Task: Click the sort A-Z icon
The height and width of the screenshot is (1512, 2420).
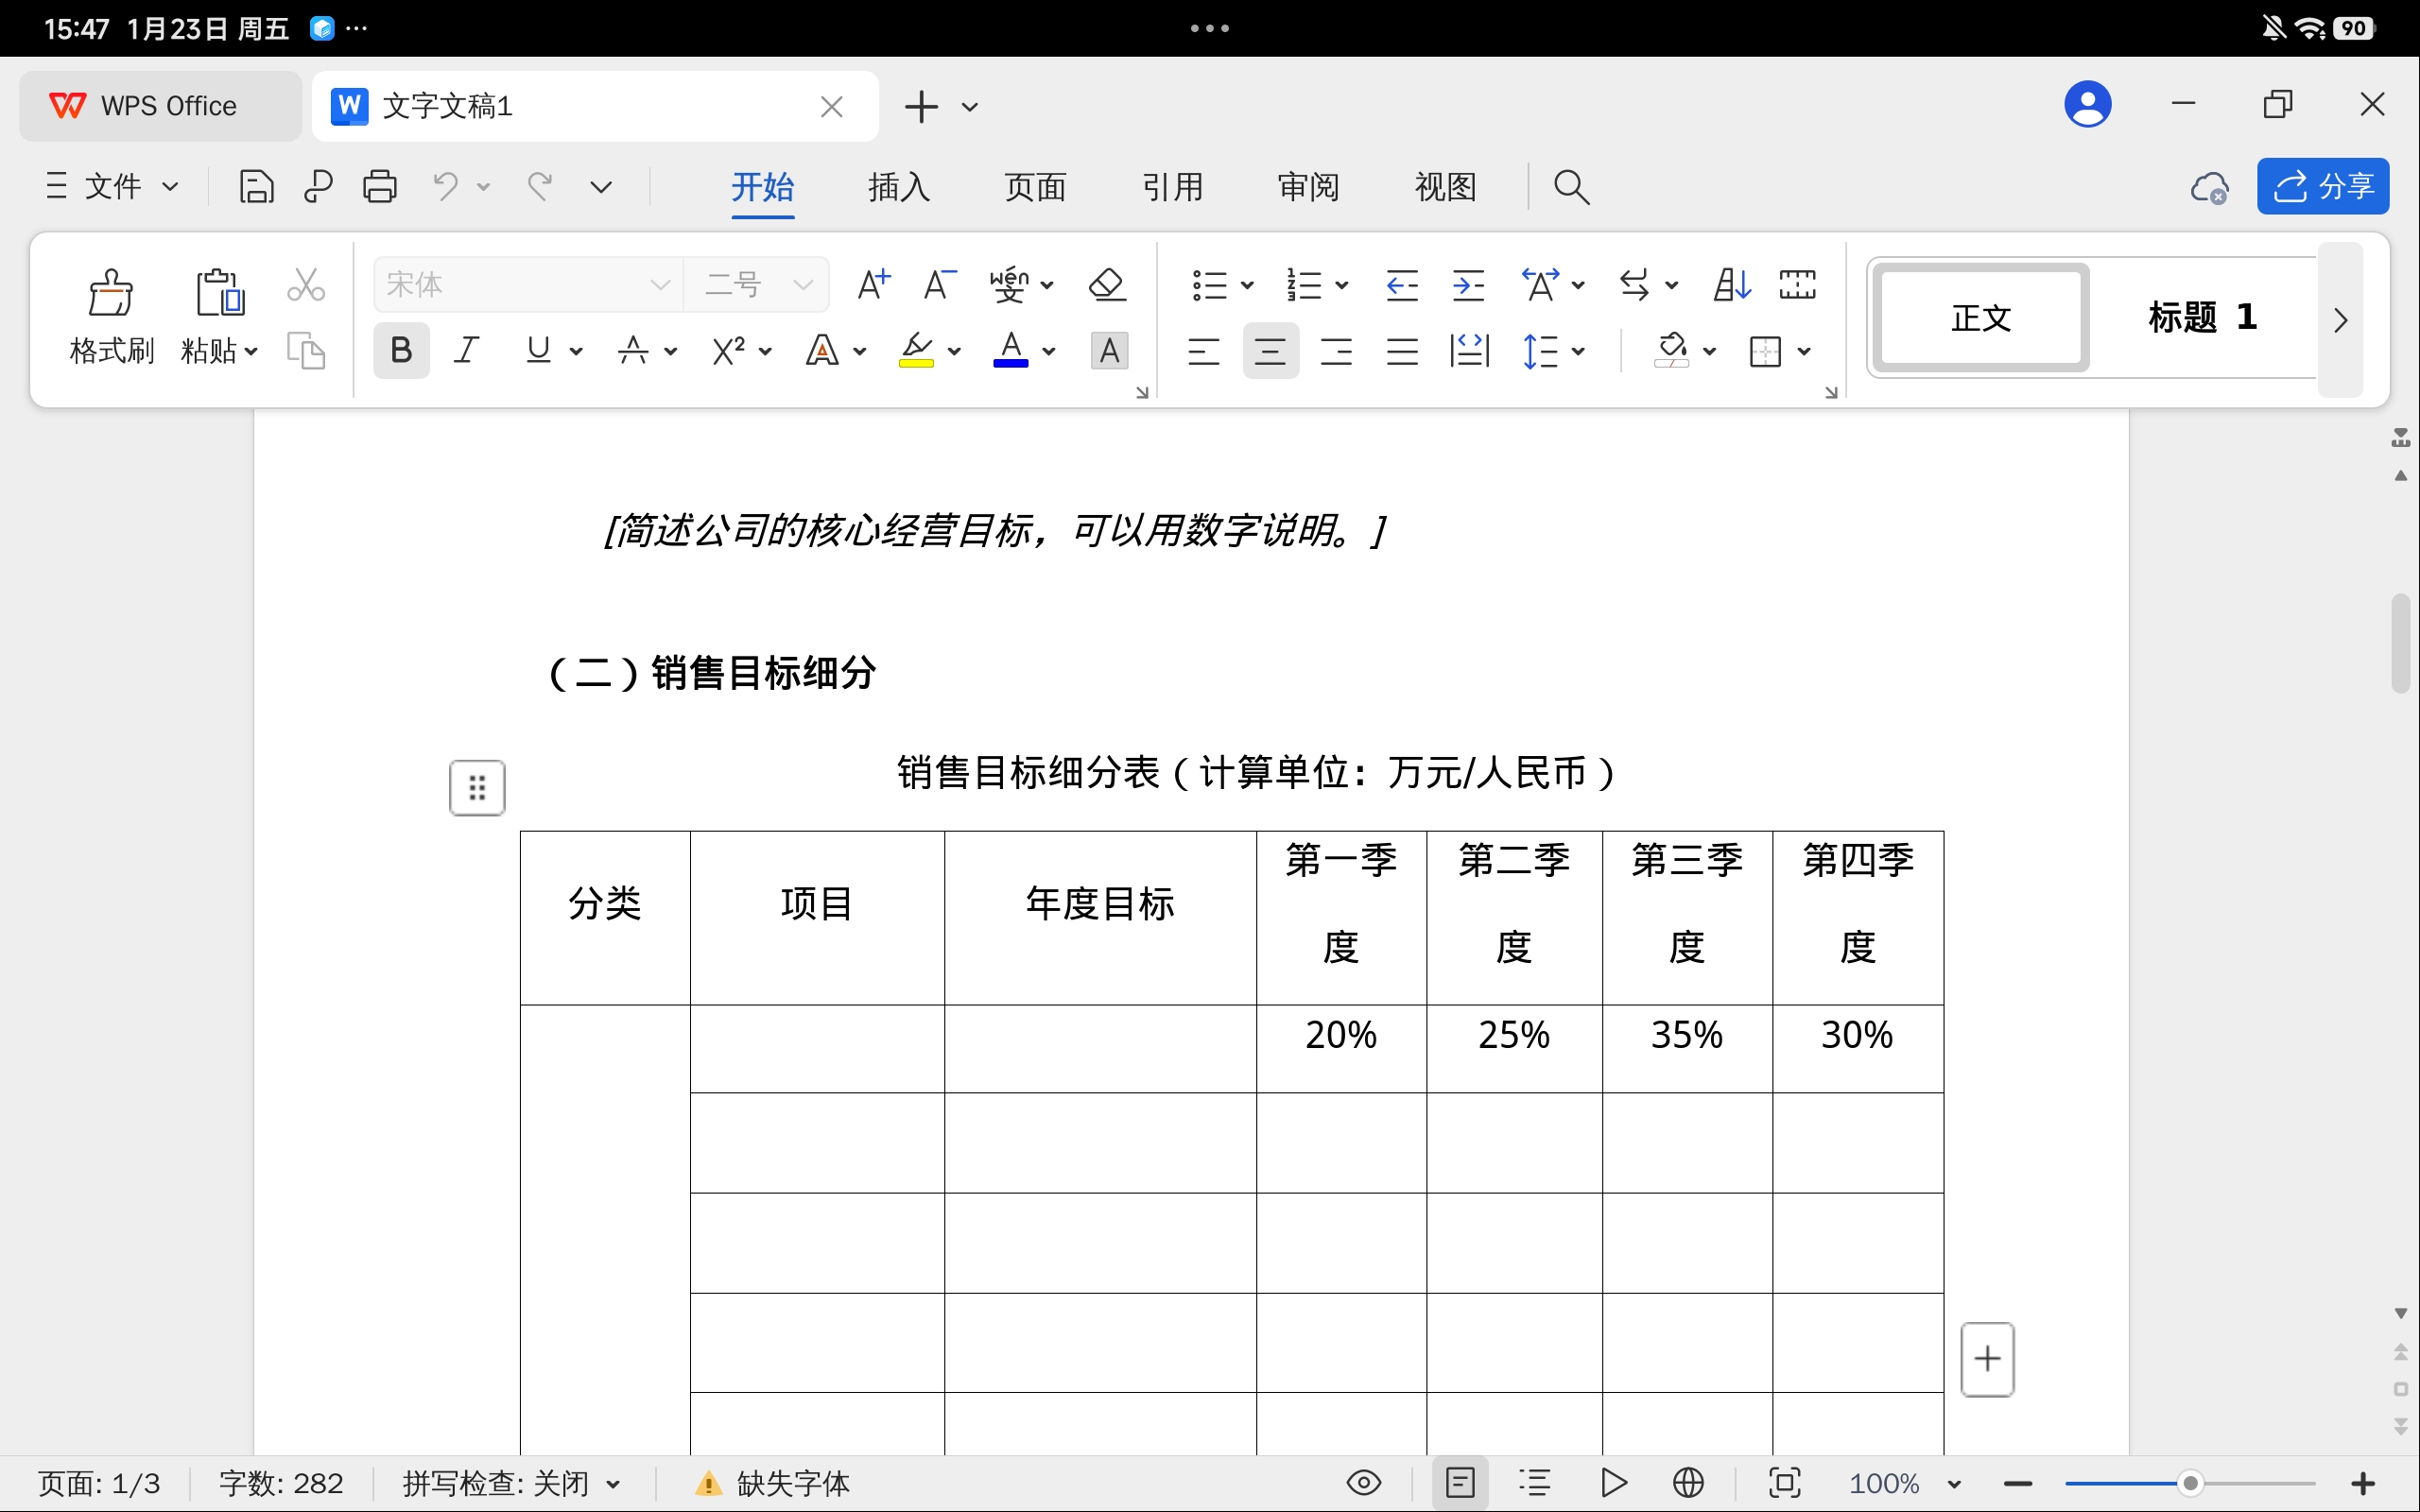Action: (1731, 285)
